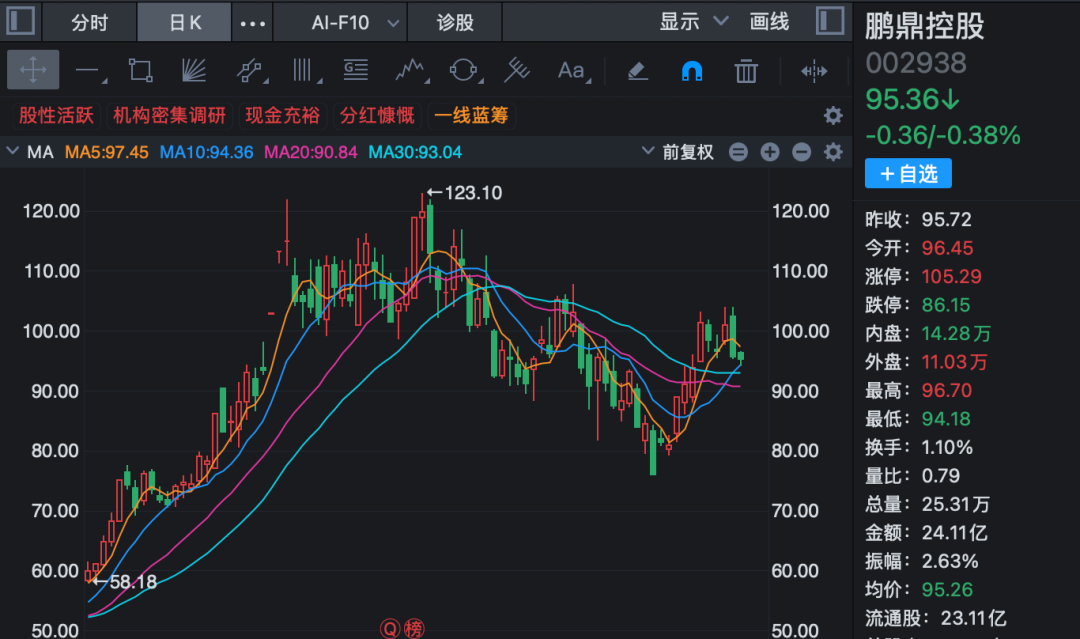The width and height of the screenshot is (1080, 639).
Task: Click the MA20:90.84 indicator label
Action: click(x=311, y=152)
